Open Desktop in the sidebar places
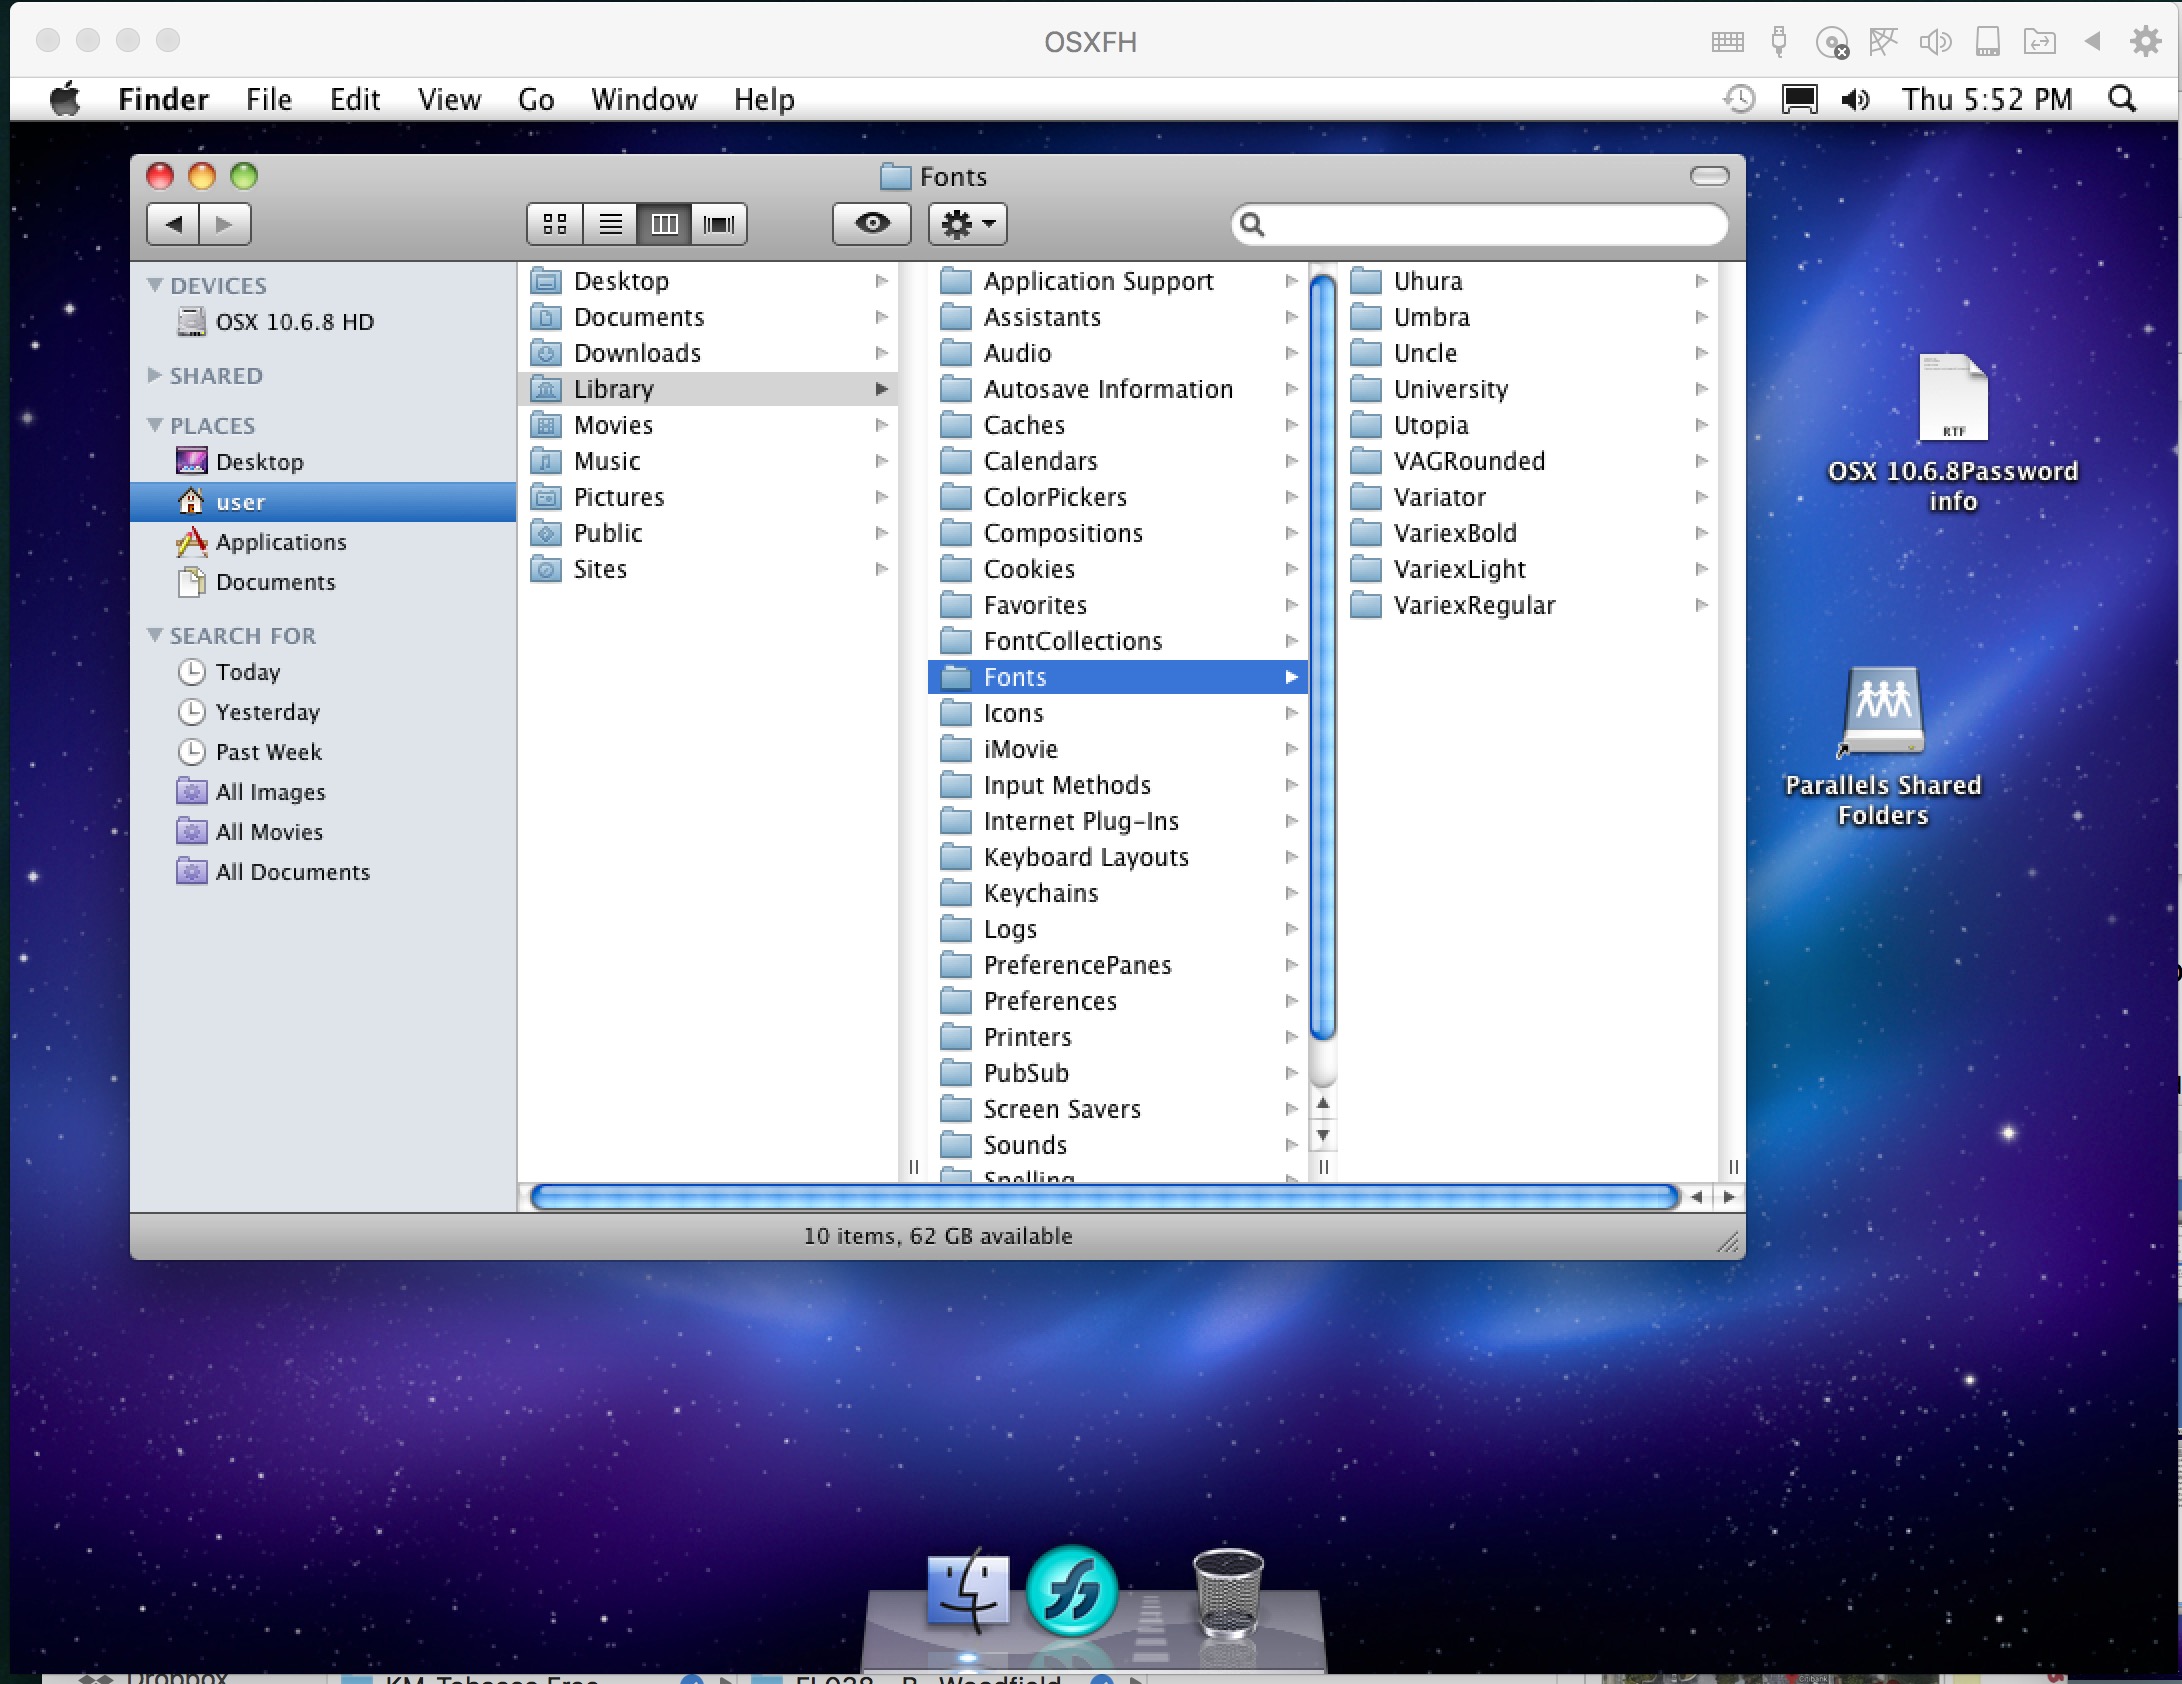 [323, 462]
